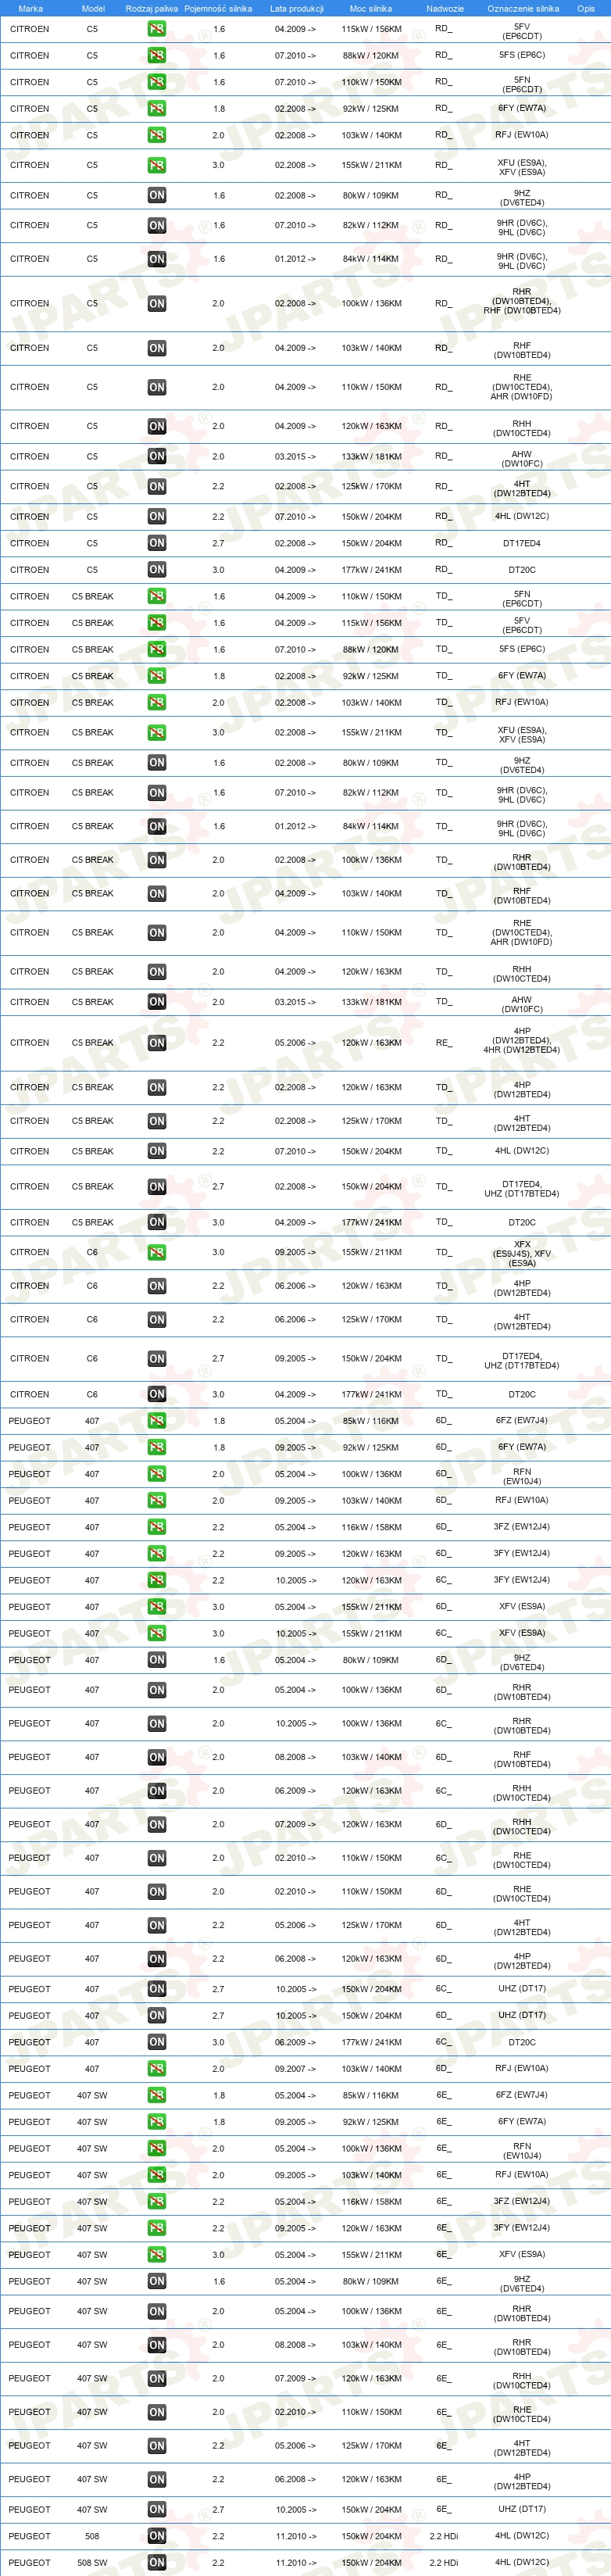Click ON icon in 407 6C_ DT20C 3.0 row
611x2576 pixels.
tap(157, 2043)
